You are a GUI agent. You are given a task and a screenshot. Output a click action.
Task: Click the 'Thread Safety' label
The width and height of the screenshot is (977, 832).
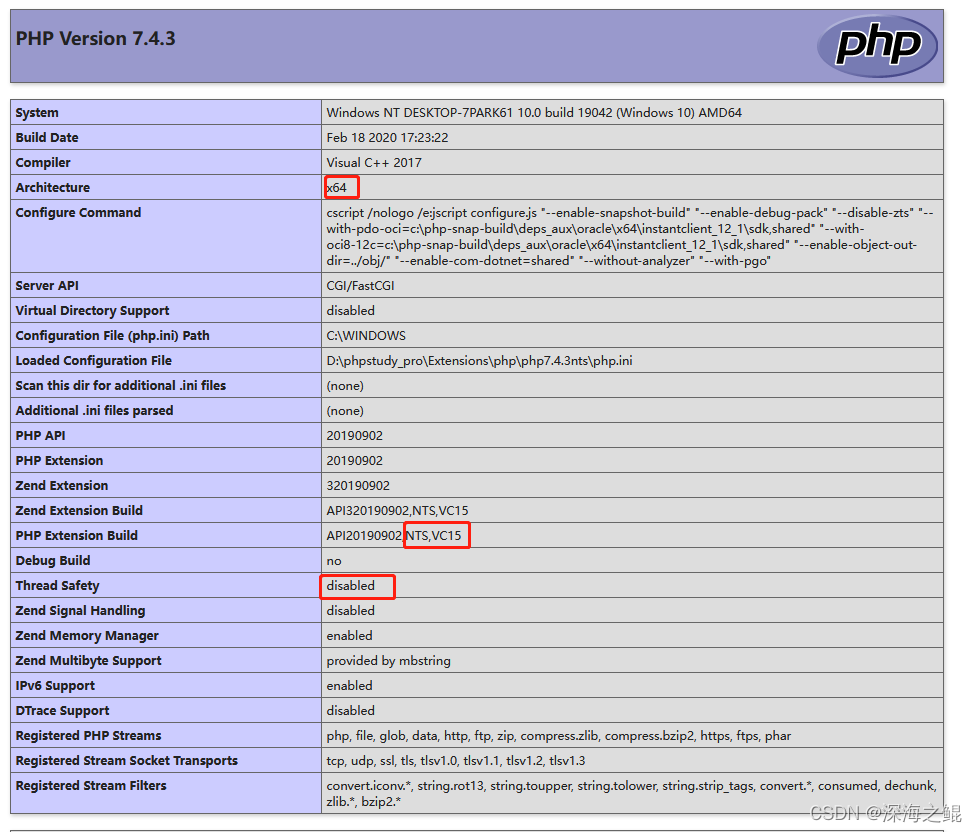coord(57,585)
